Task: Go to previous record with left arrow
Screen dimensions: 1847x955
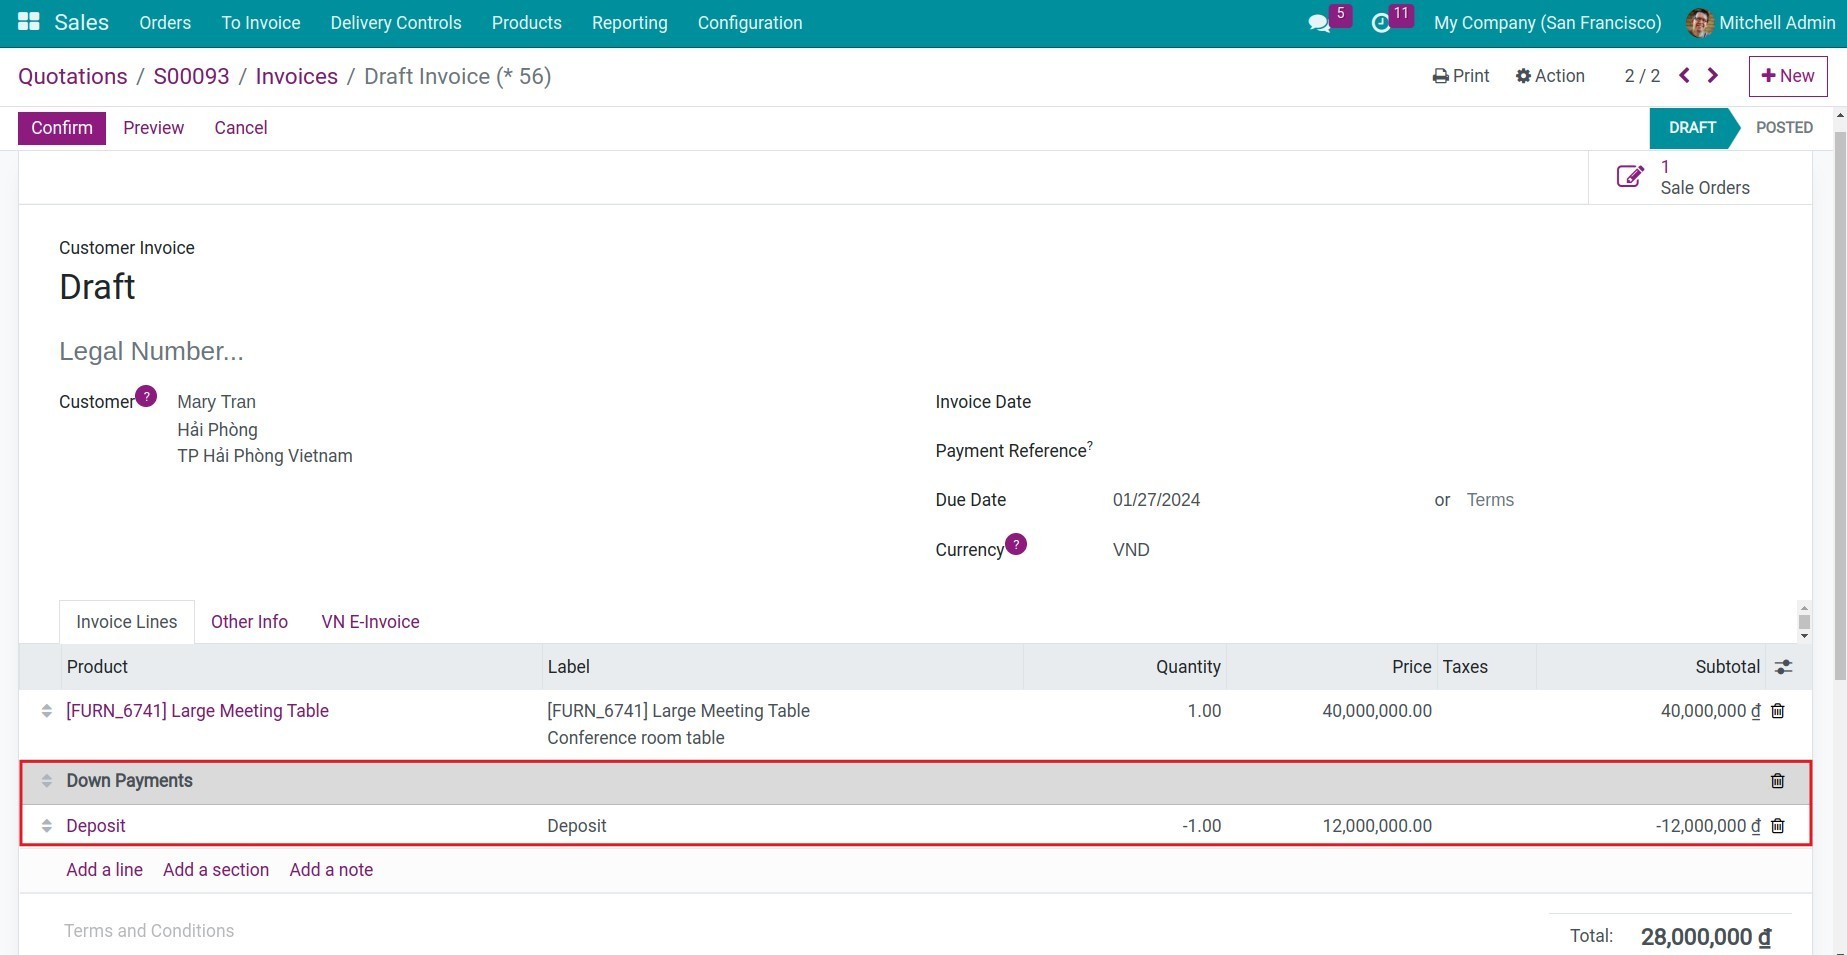Action: tap(1685, 76)
